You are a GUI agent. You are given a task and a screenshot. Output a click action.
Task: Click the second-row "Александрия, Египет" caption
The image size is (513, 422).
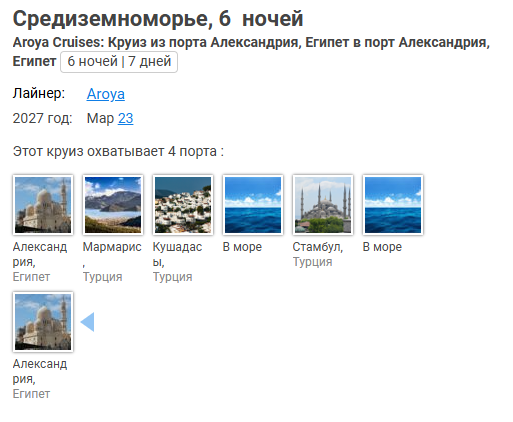[x=40, y=379]
